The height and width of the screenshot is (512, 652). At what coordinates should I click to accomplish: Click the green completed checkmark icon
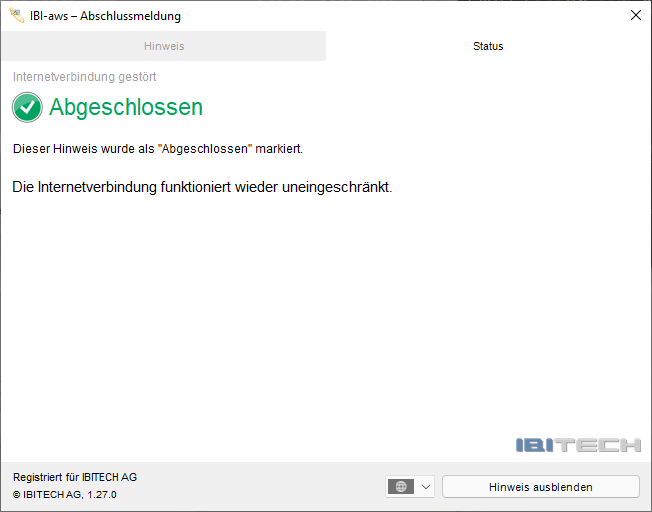pos(27,107)
